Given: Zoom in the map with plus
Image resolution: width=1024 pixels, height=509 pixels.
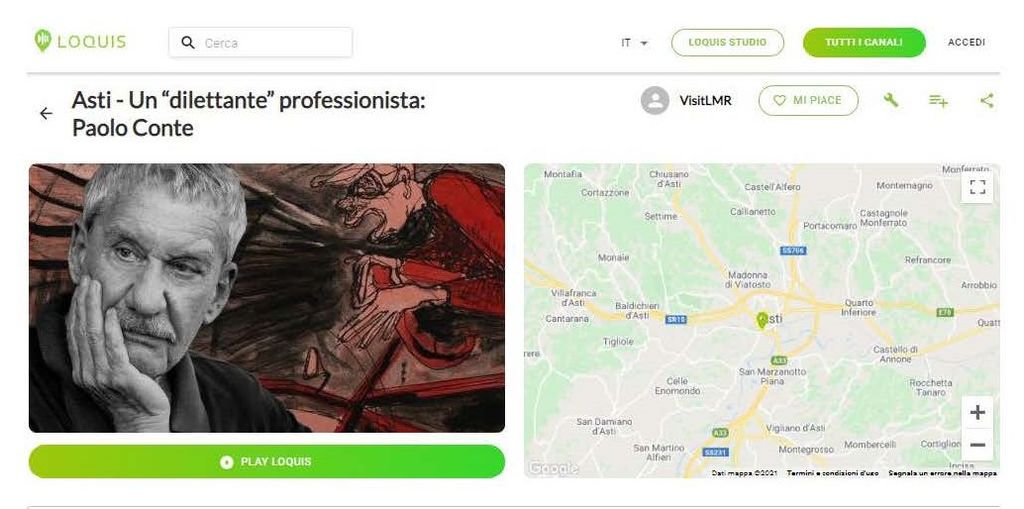Looking at the screenshot, I should pos(977,412).
